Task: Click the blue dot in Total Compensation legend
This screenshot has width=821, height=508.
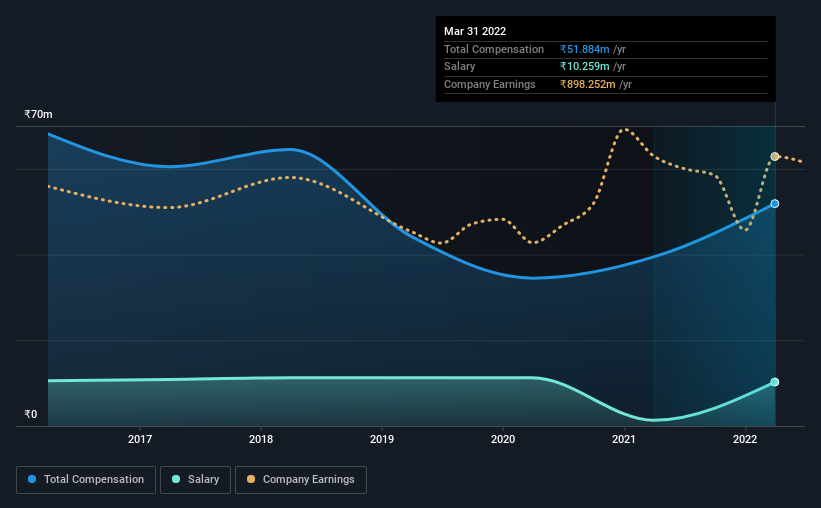Action: pos(32,479)
